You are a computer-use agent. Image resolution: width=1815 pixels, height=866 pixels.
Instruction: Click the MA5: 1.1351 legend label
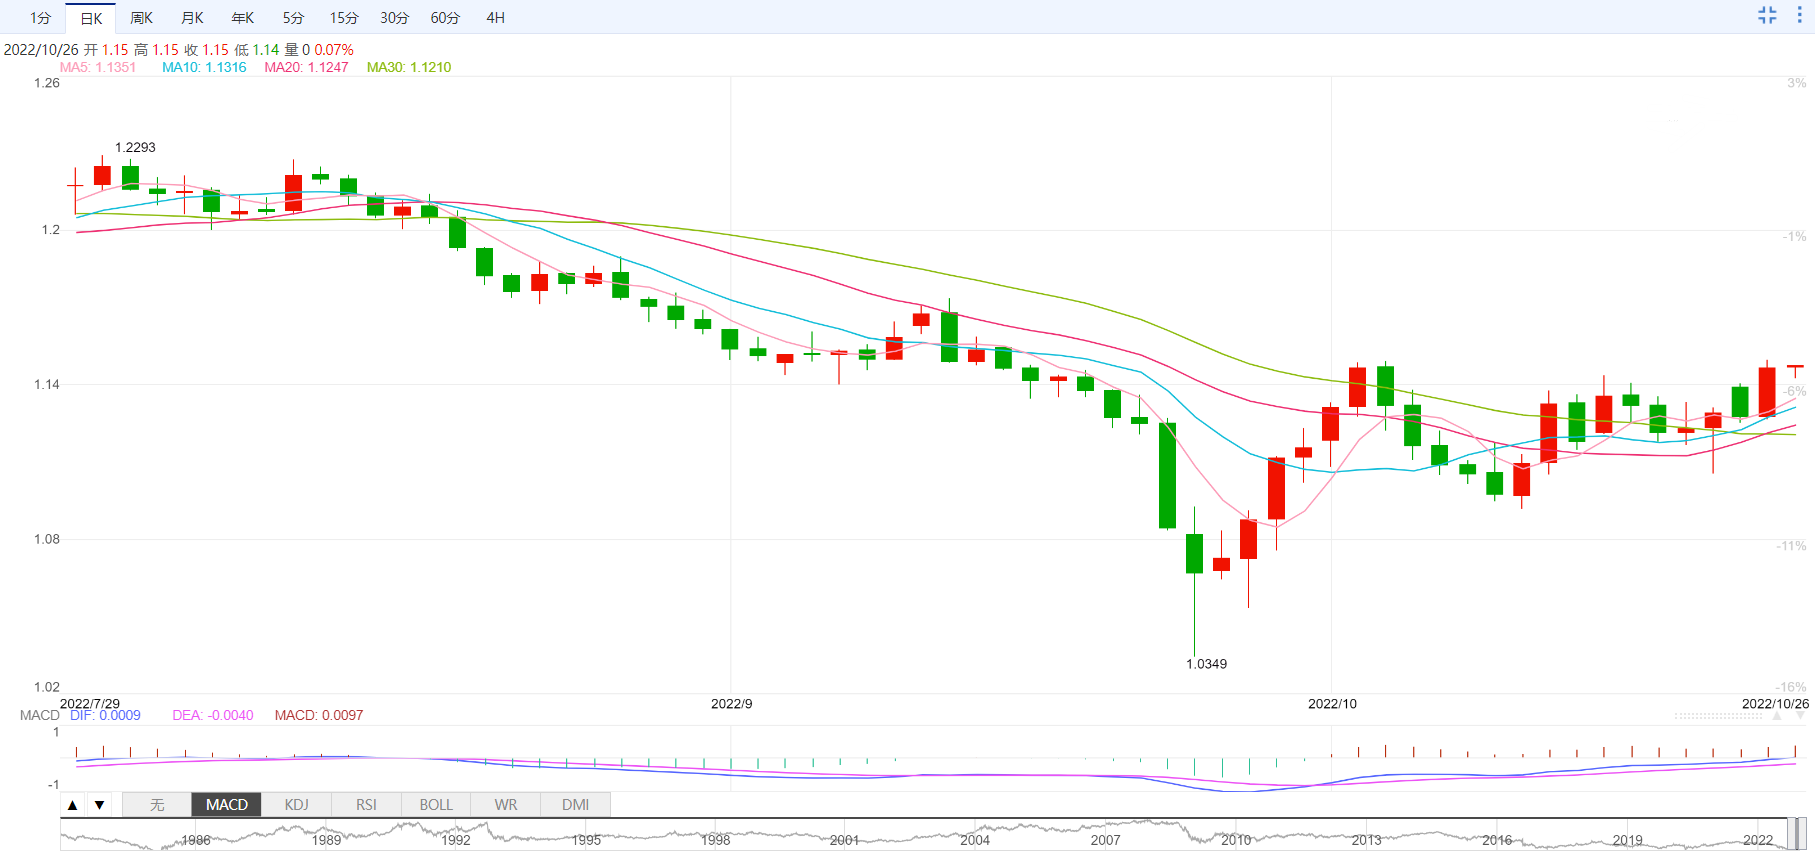[x=98, y=67]
